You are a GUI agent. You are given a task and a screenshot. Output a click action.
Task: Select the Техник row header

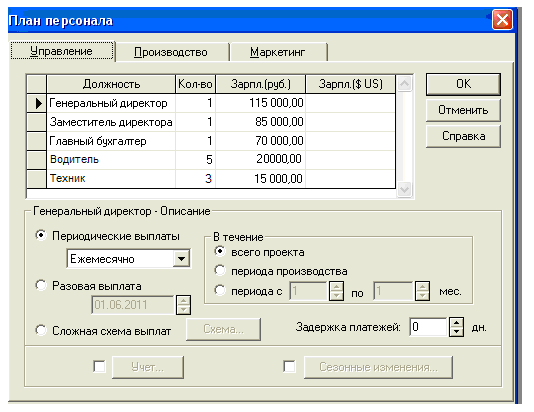[37, 178]
